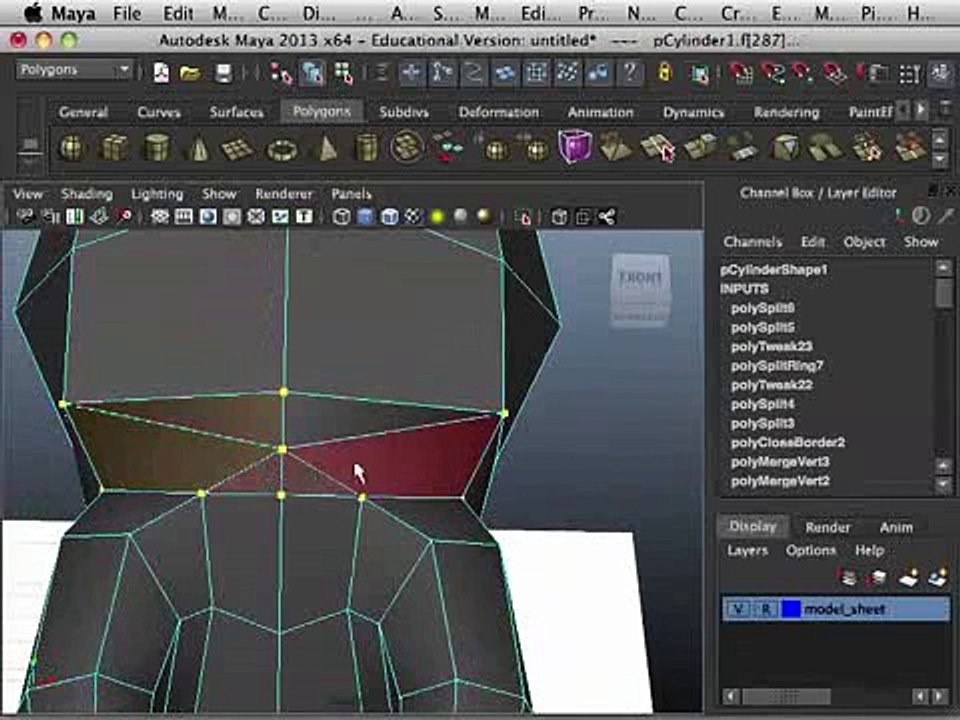Screen dimensions: 960x720
Task: Select polySplitRing7 in the INPUTS list
Action: point(777,366)
